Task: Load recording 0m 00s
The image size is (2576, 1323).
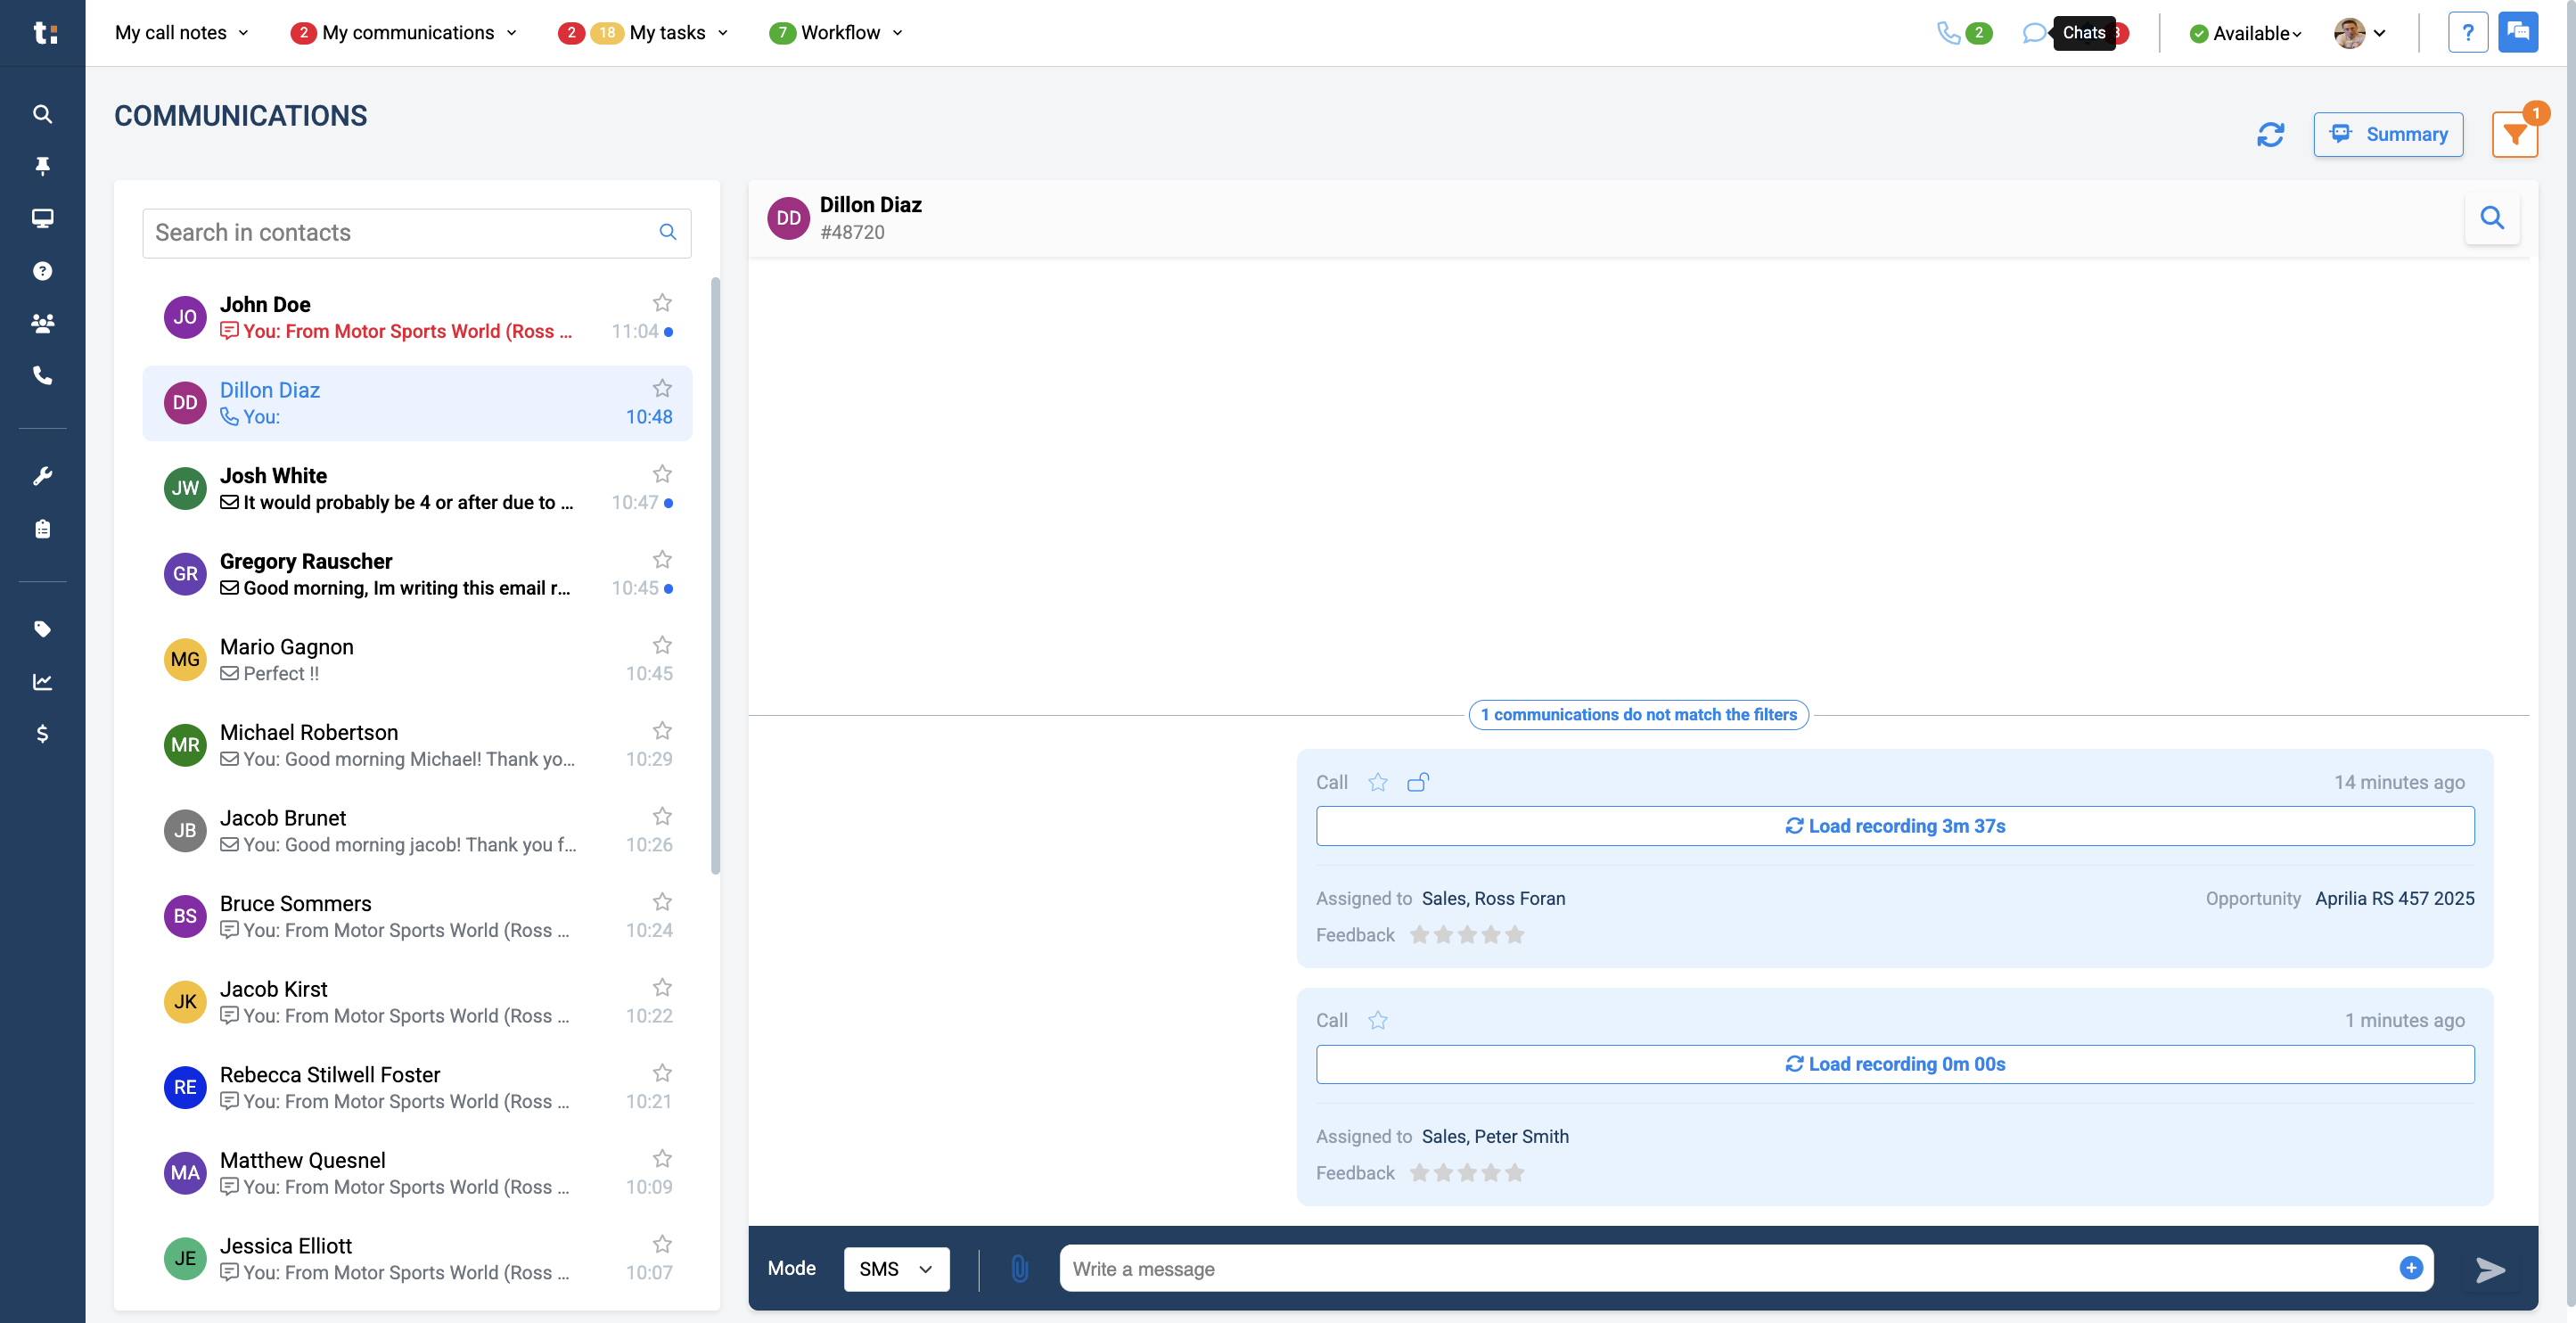Action: pos(1894,1064)
